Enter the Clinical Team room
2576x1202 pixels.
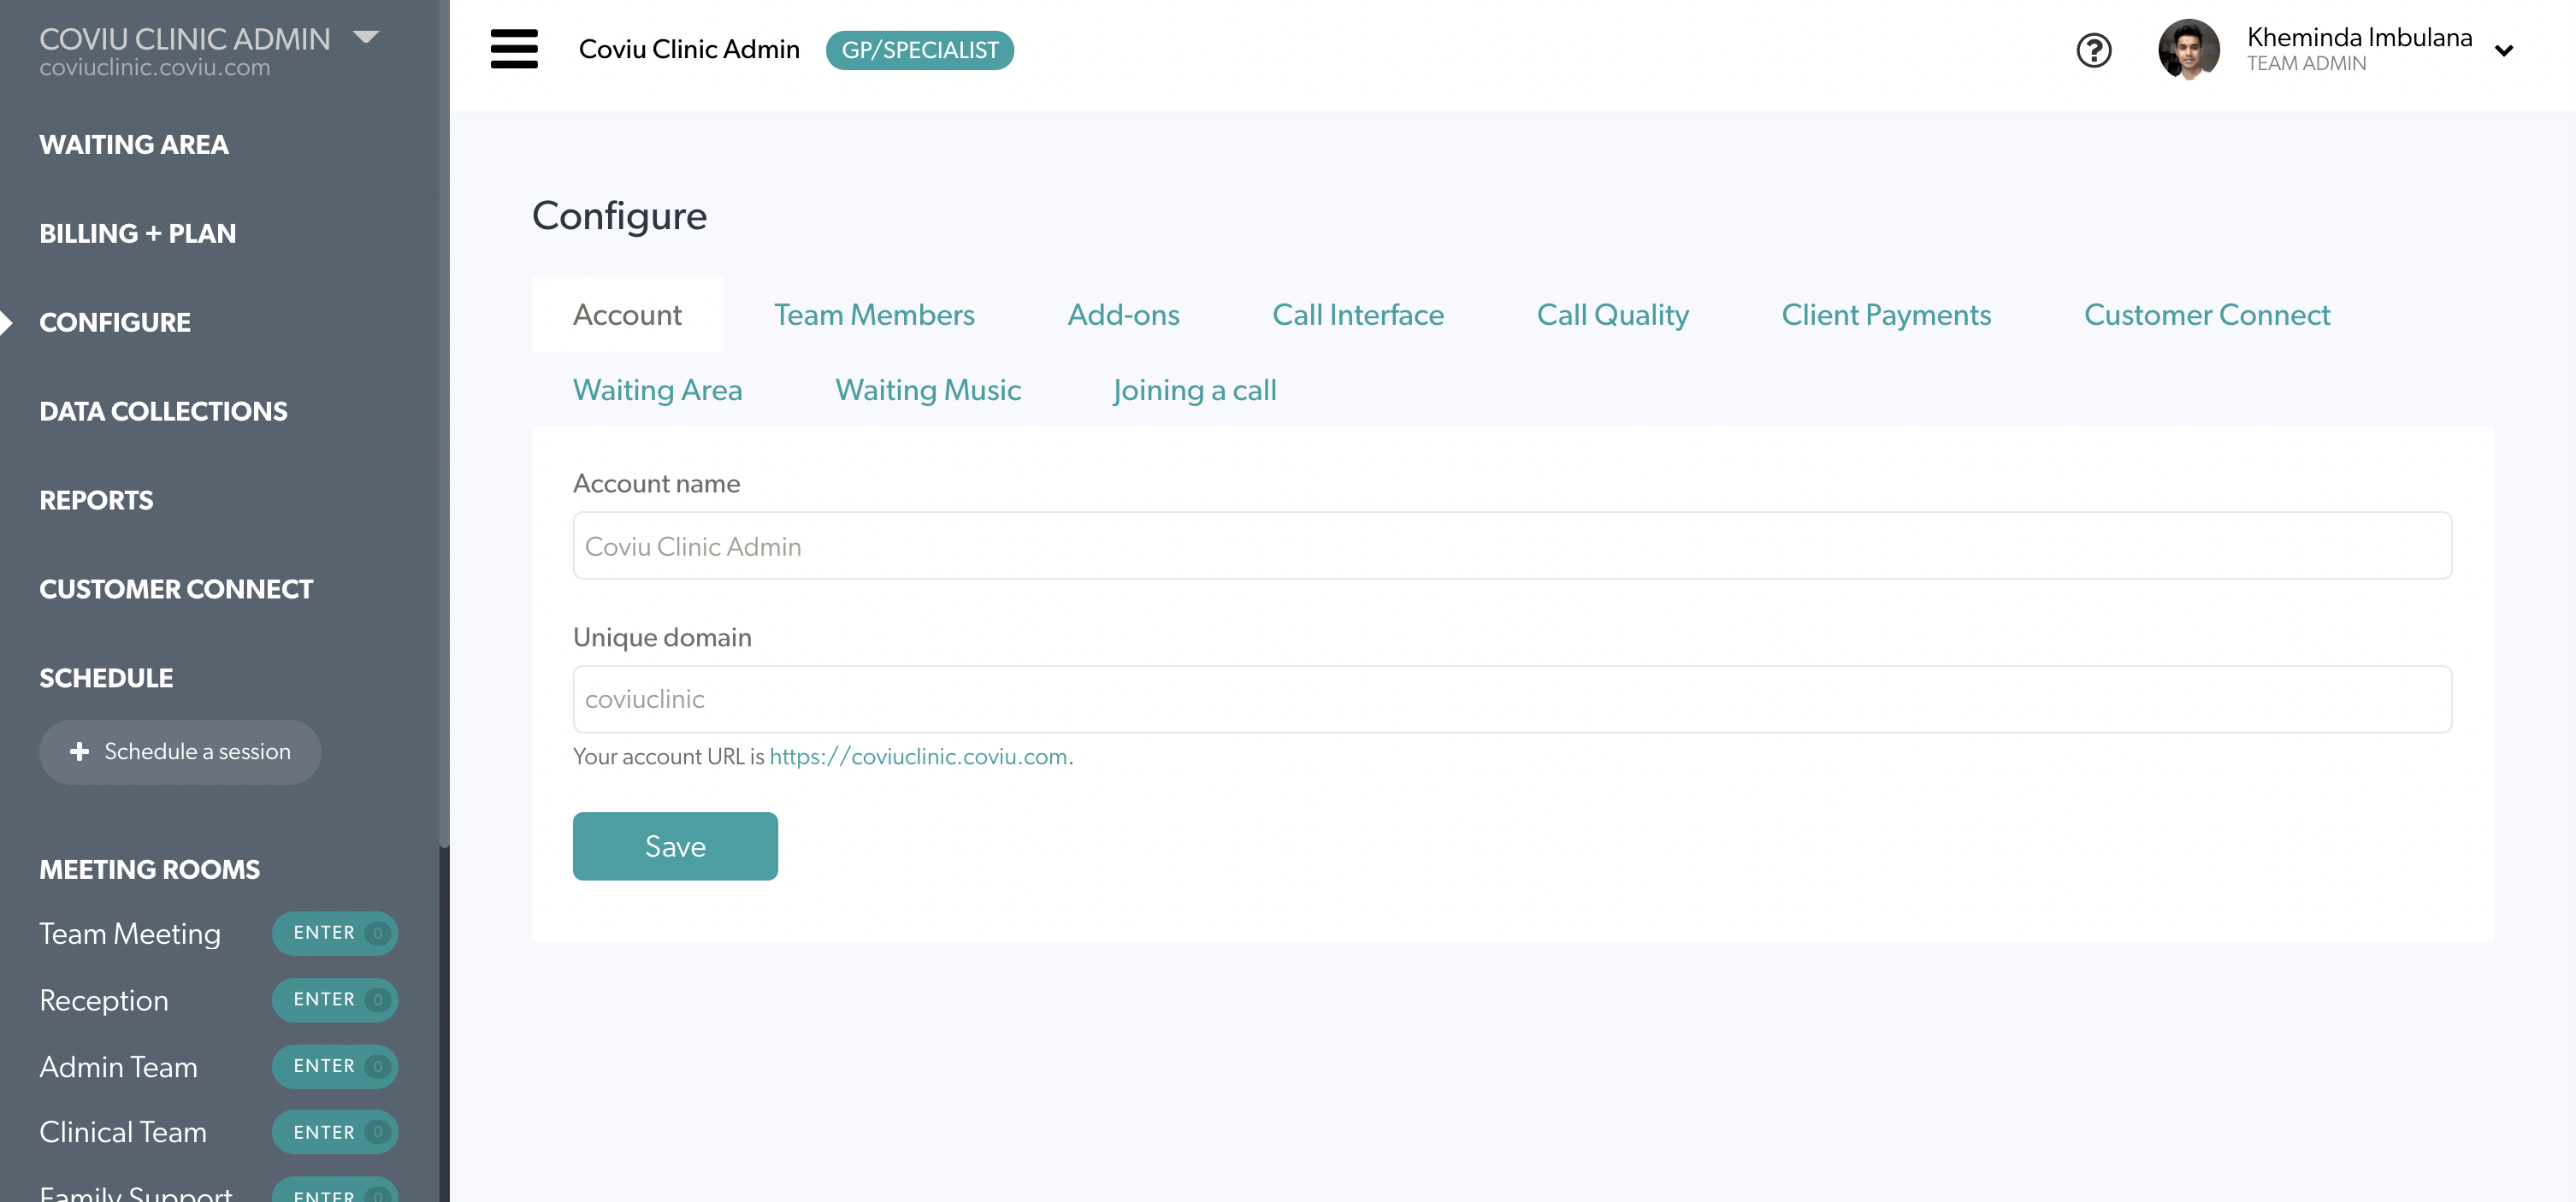pos(334,1132)
